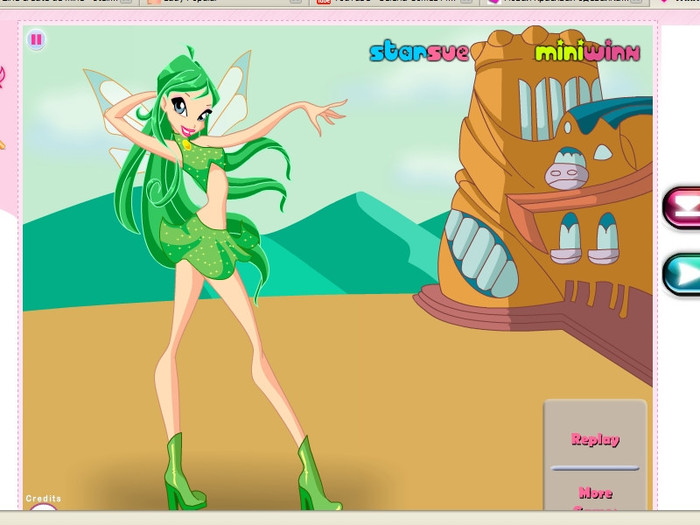Click the StarSue logo
The height and width of the screenshot is (525, 700).
pos(419,52)
